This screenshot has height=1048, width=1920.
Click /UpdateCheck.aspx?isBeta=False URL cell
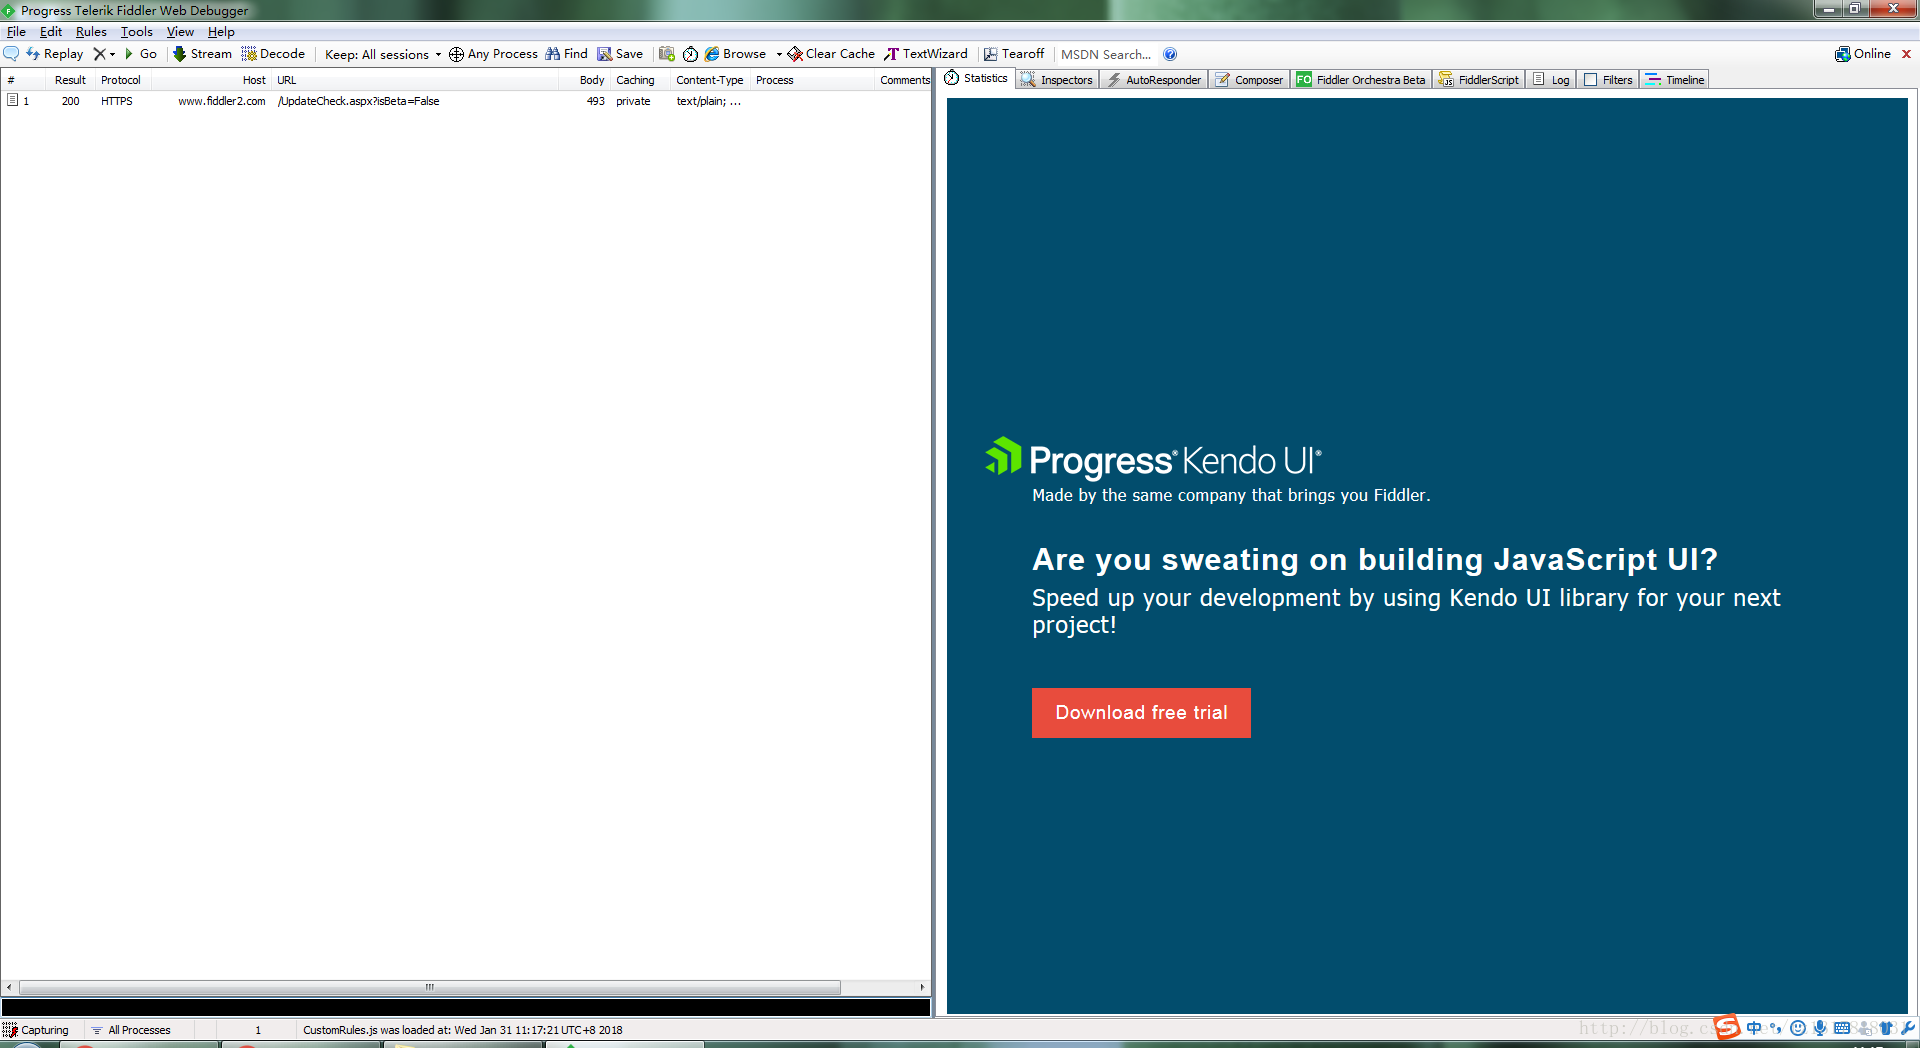point(359,101)
